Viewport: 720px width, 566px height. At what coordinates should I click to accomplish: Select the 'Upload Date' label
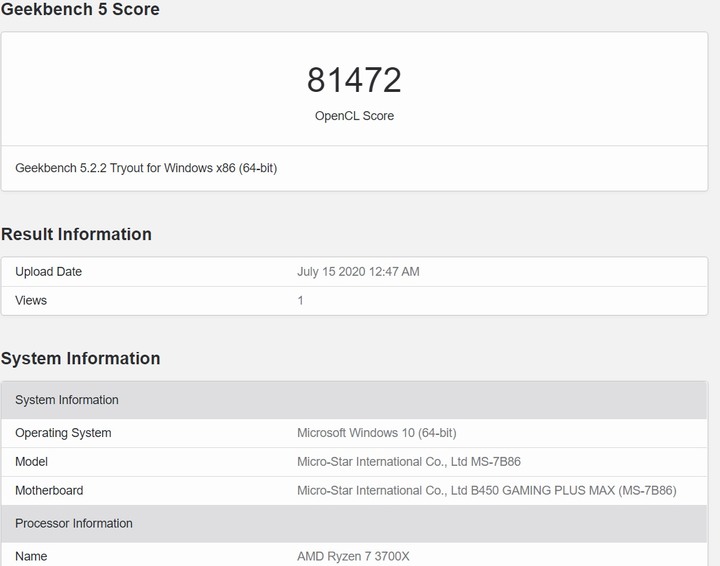click(48, 272)
